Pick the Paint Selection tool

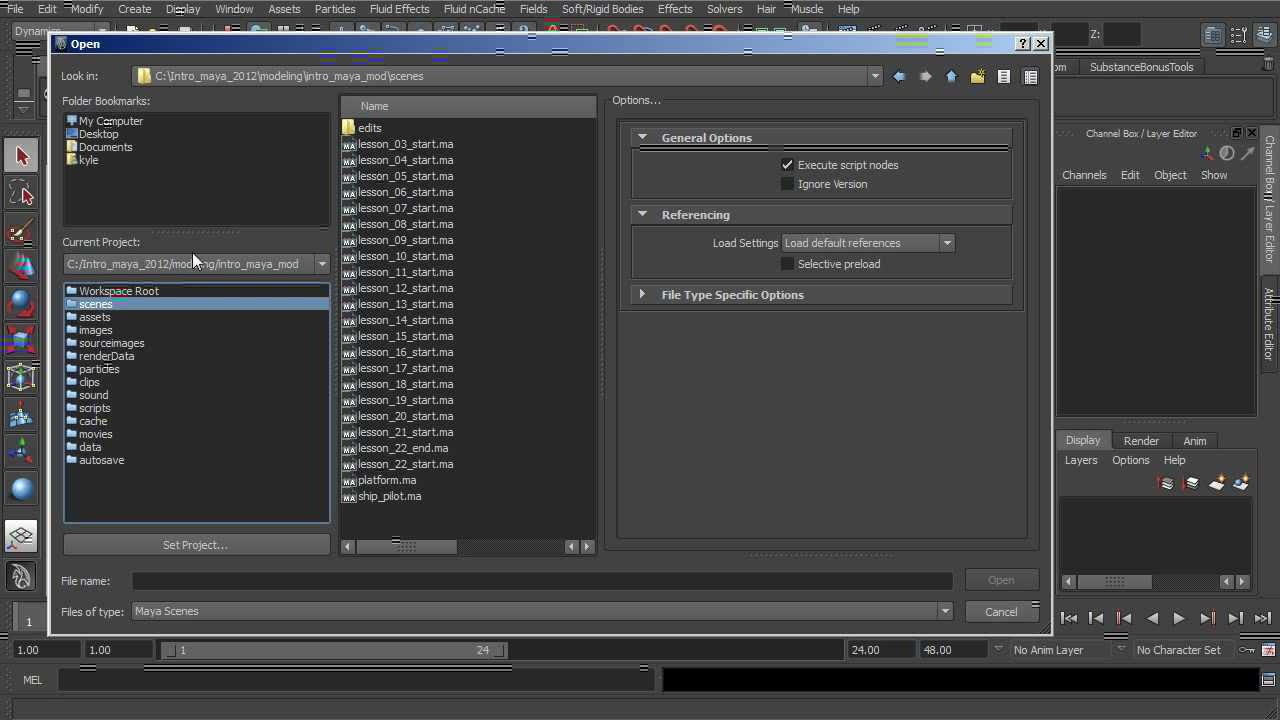coord(21,230)
